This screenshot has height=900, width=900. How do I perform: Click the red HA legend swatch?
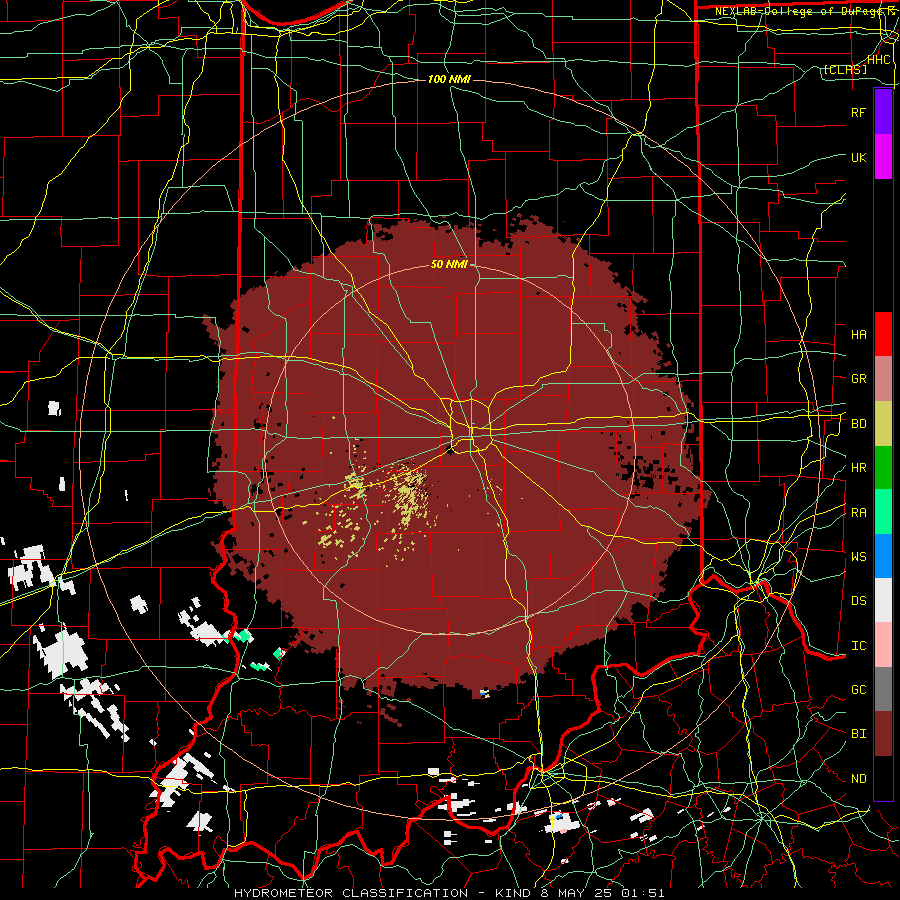(x=883, y=334)
